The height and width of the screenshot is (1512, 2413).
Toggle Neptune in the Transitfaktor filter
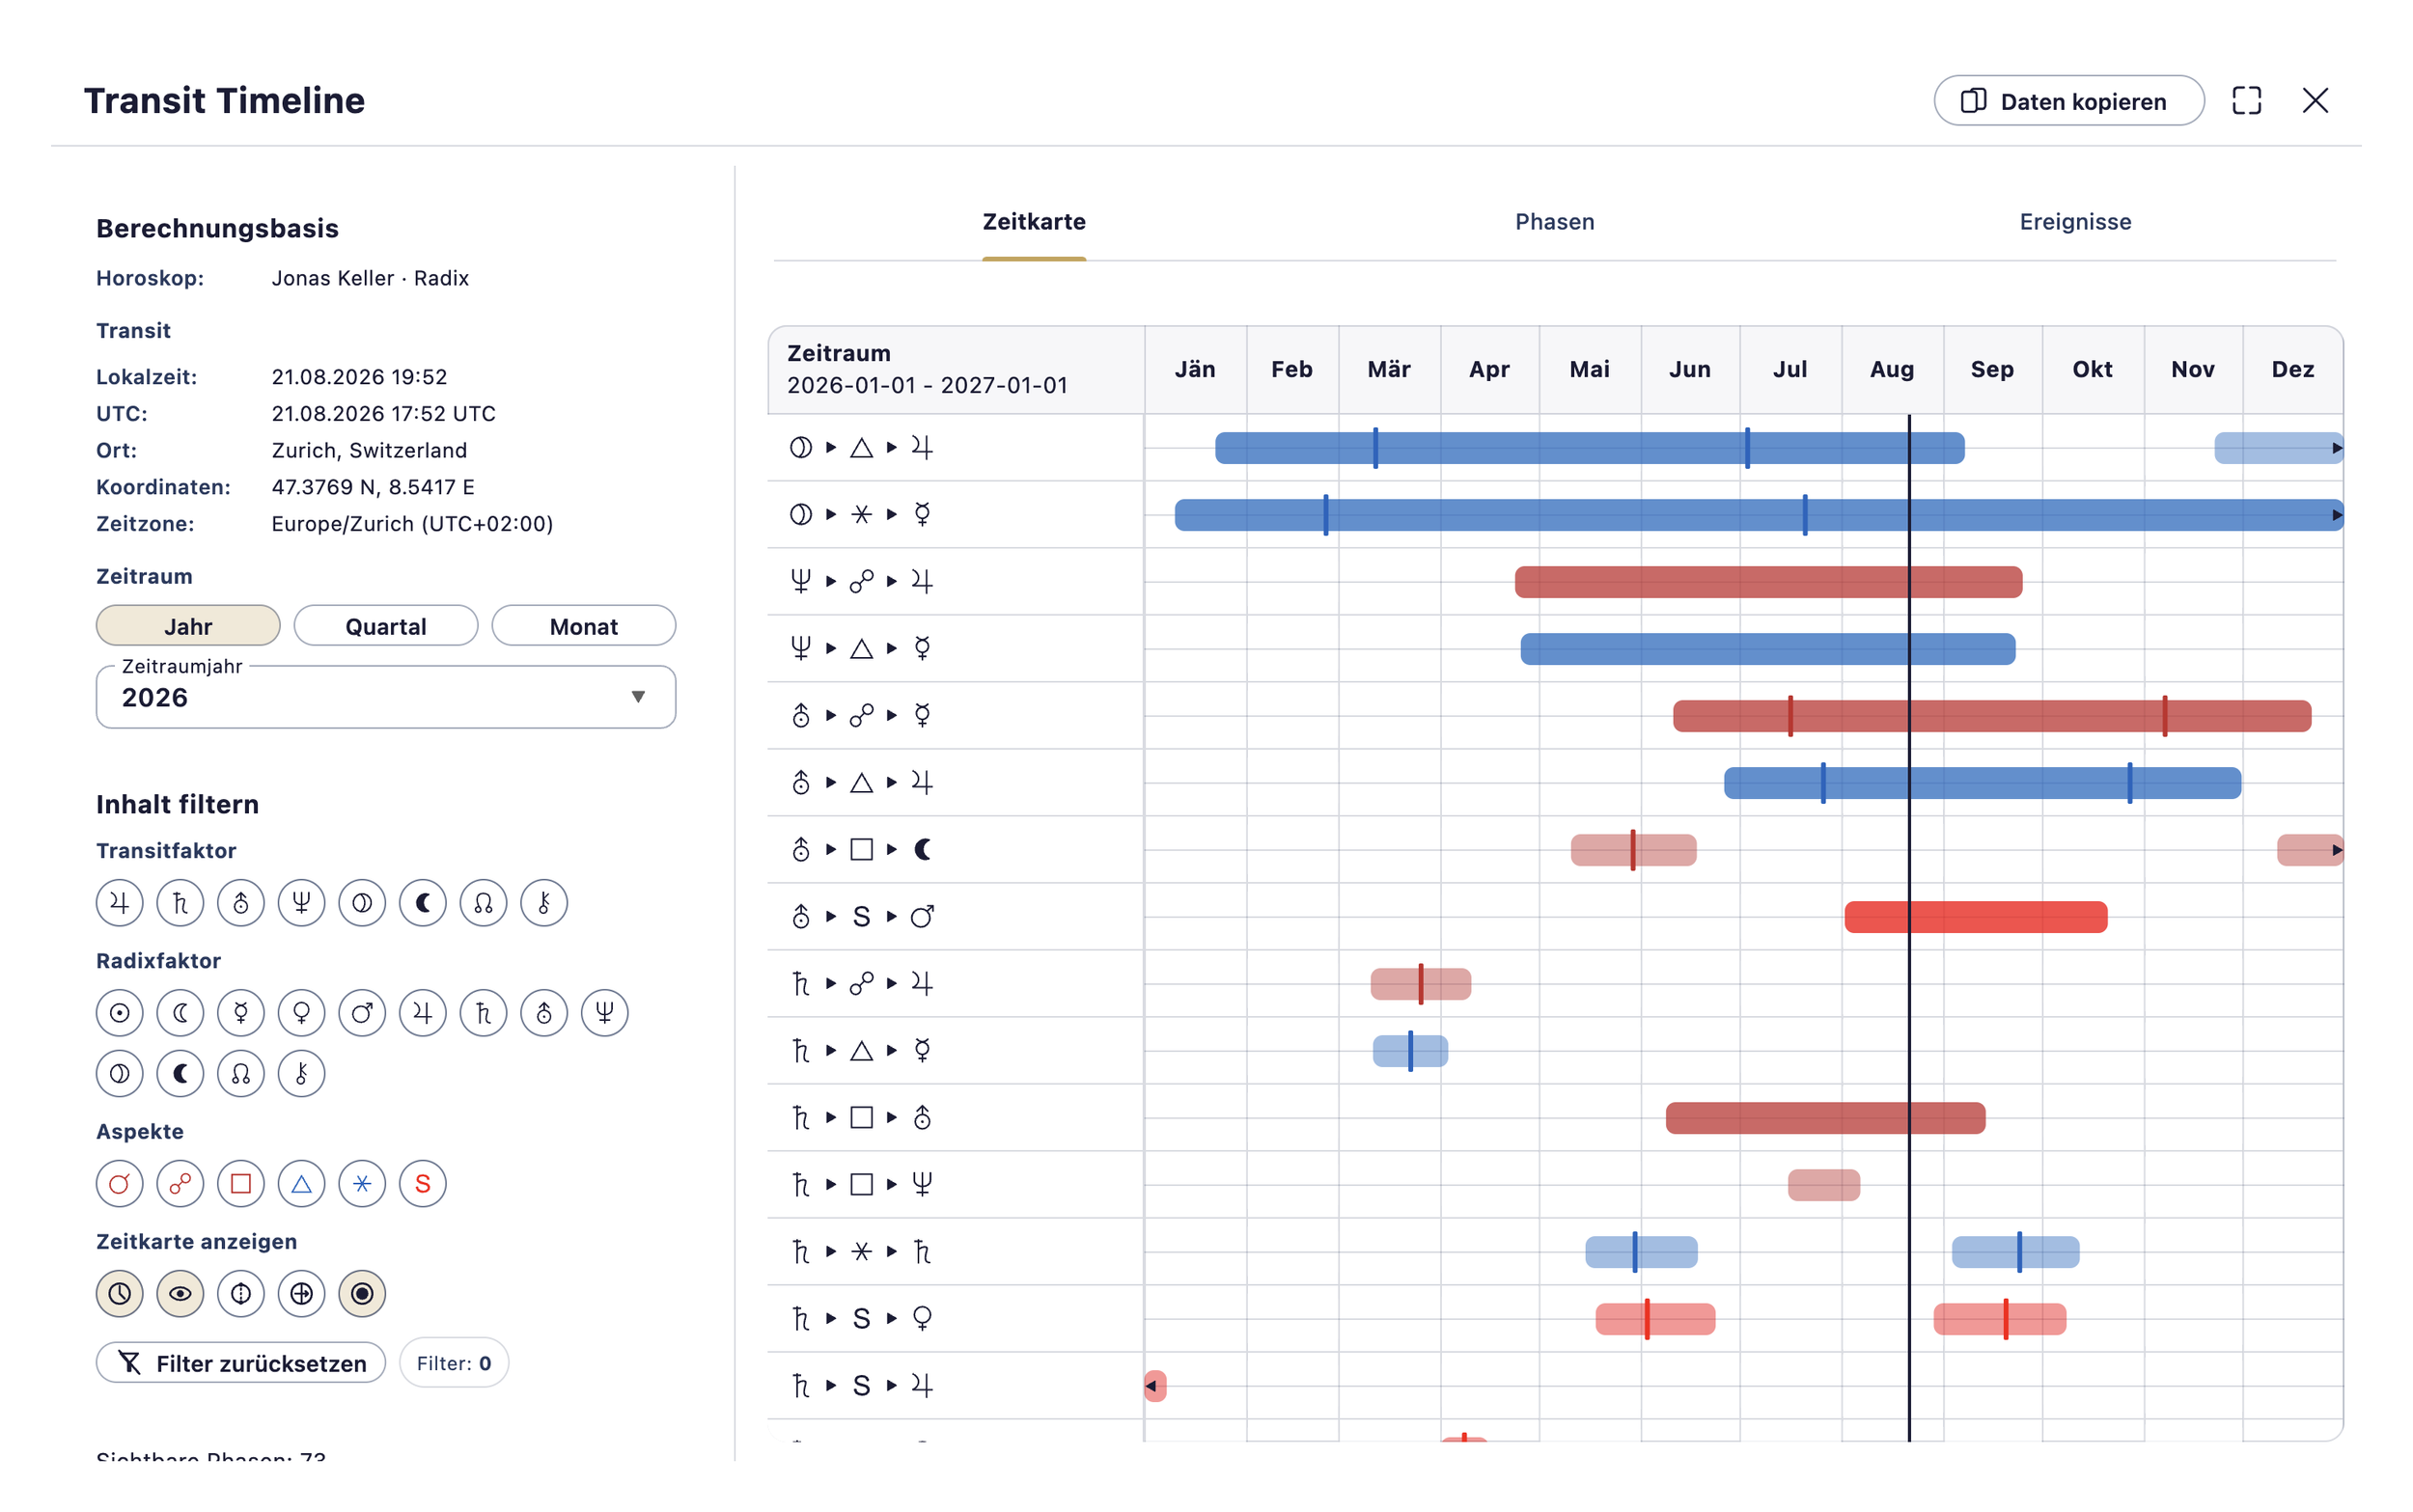[301, 903]
